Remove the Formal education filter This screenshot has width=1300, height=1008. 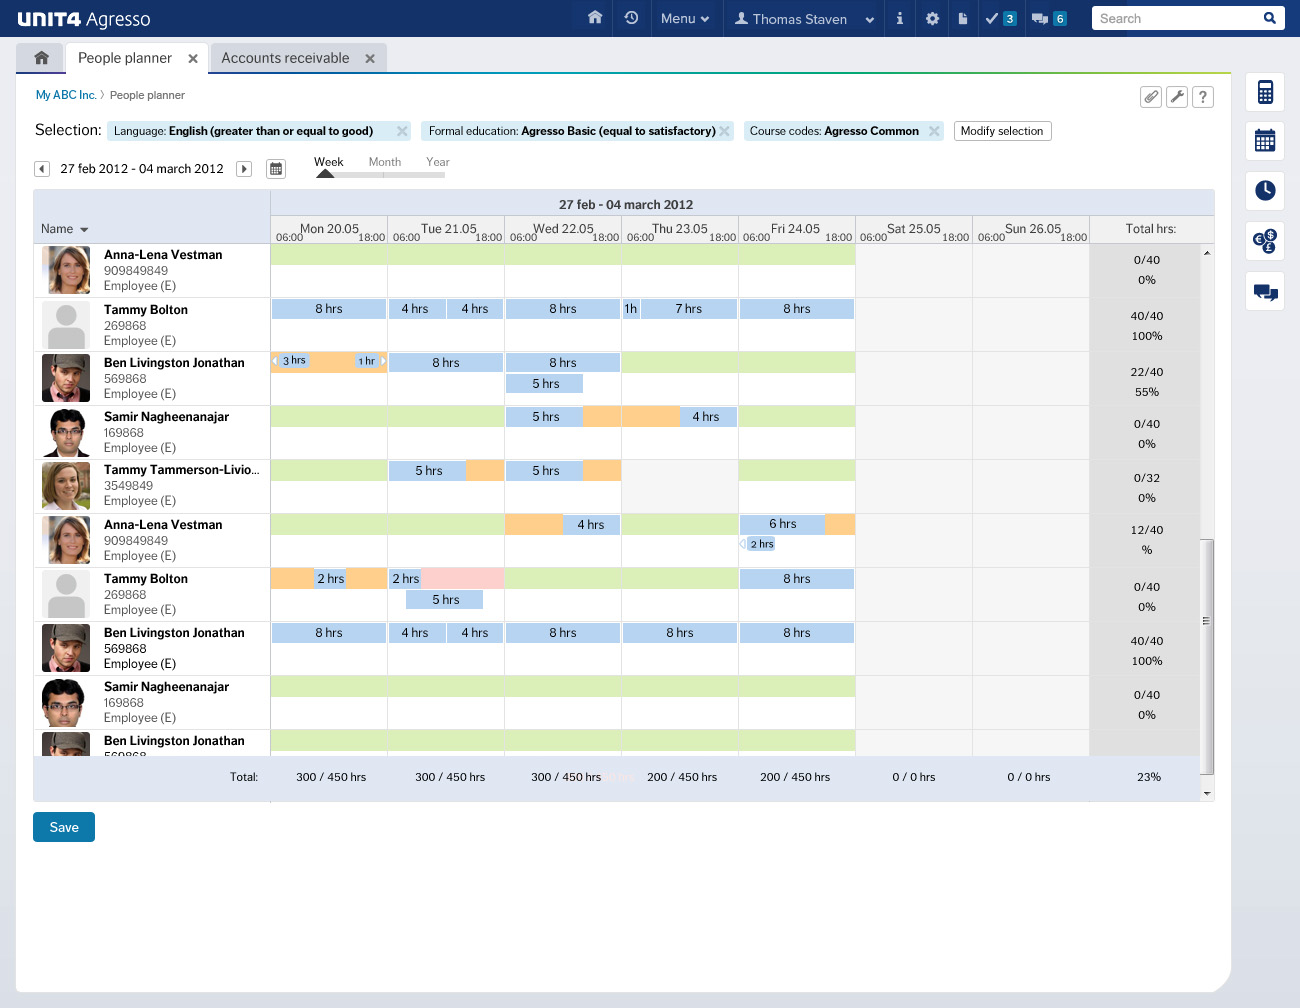tap(725, 131)
